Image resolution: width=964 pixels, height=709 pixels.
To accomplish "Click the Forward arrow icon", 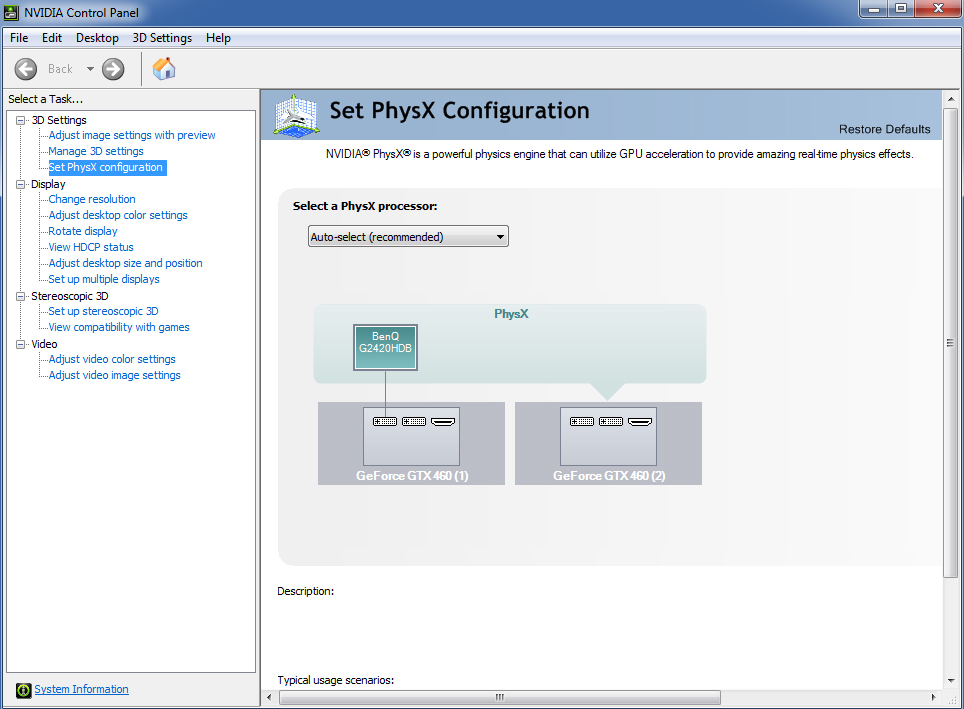I will [x=113, y=69].
